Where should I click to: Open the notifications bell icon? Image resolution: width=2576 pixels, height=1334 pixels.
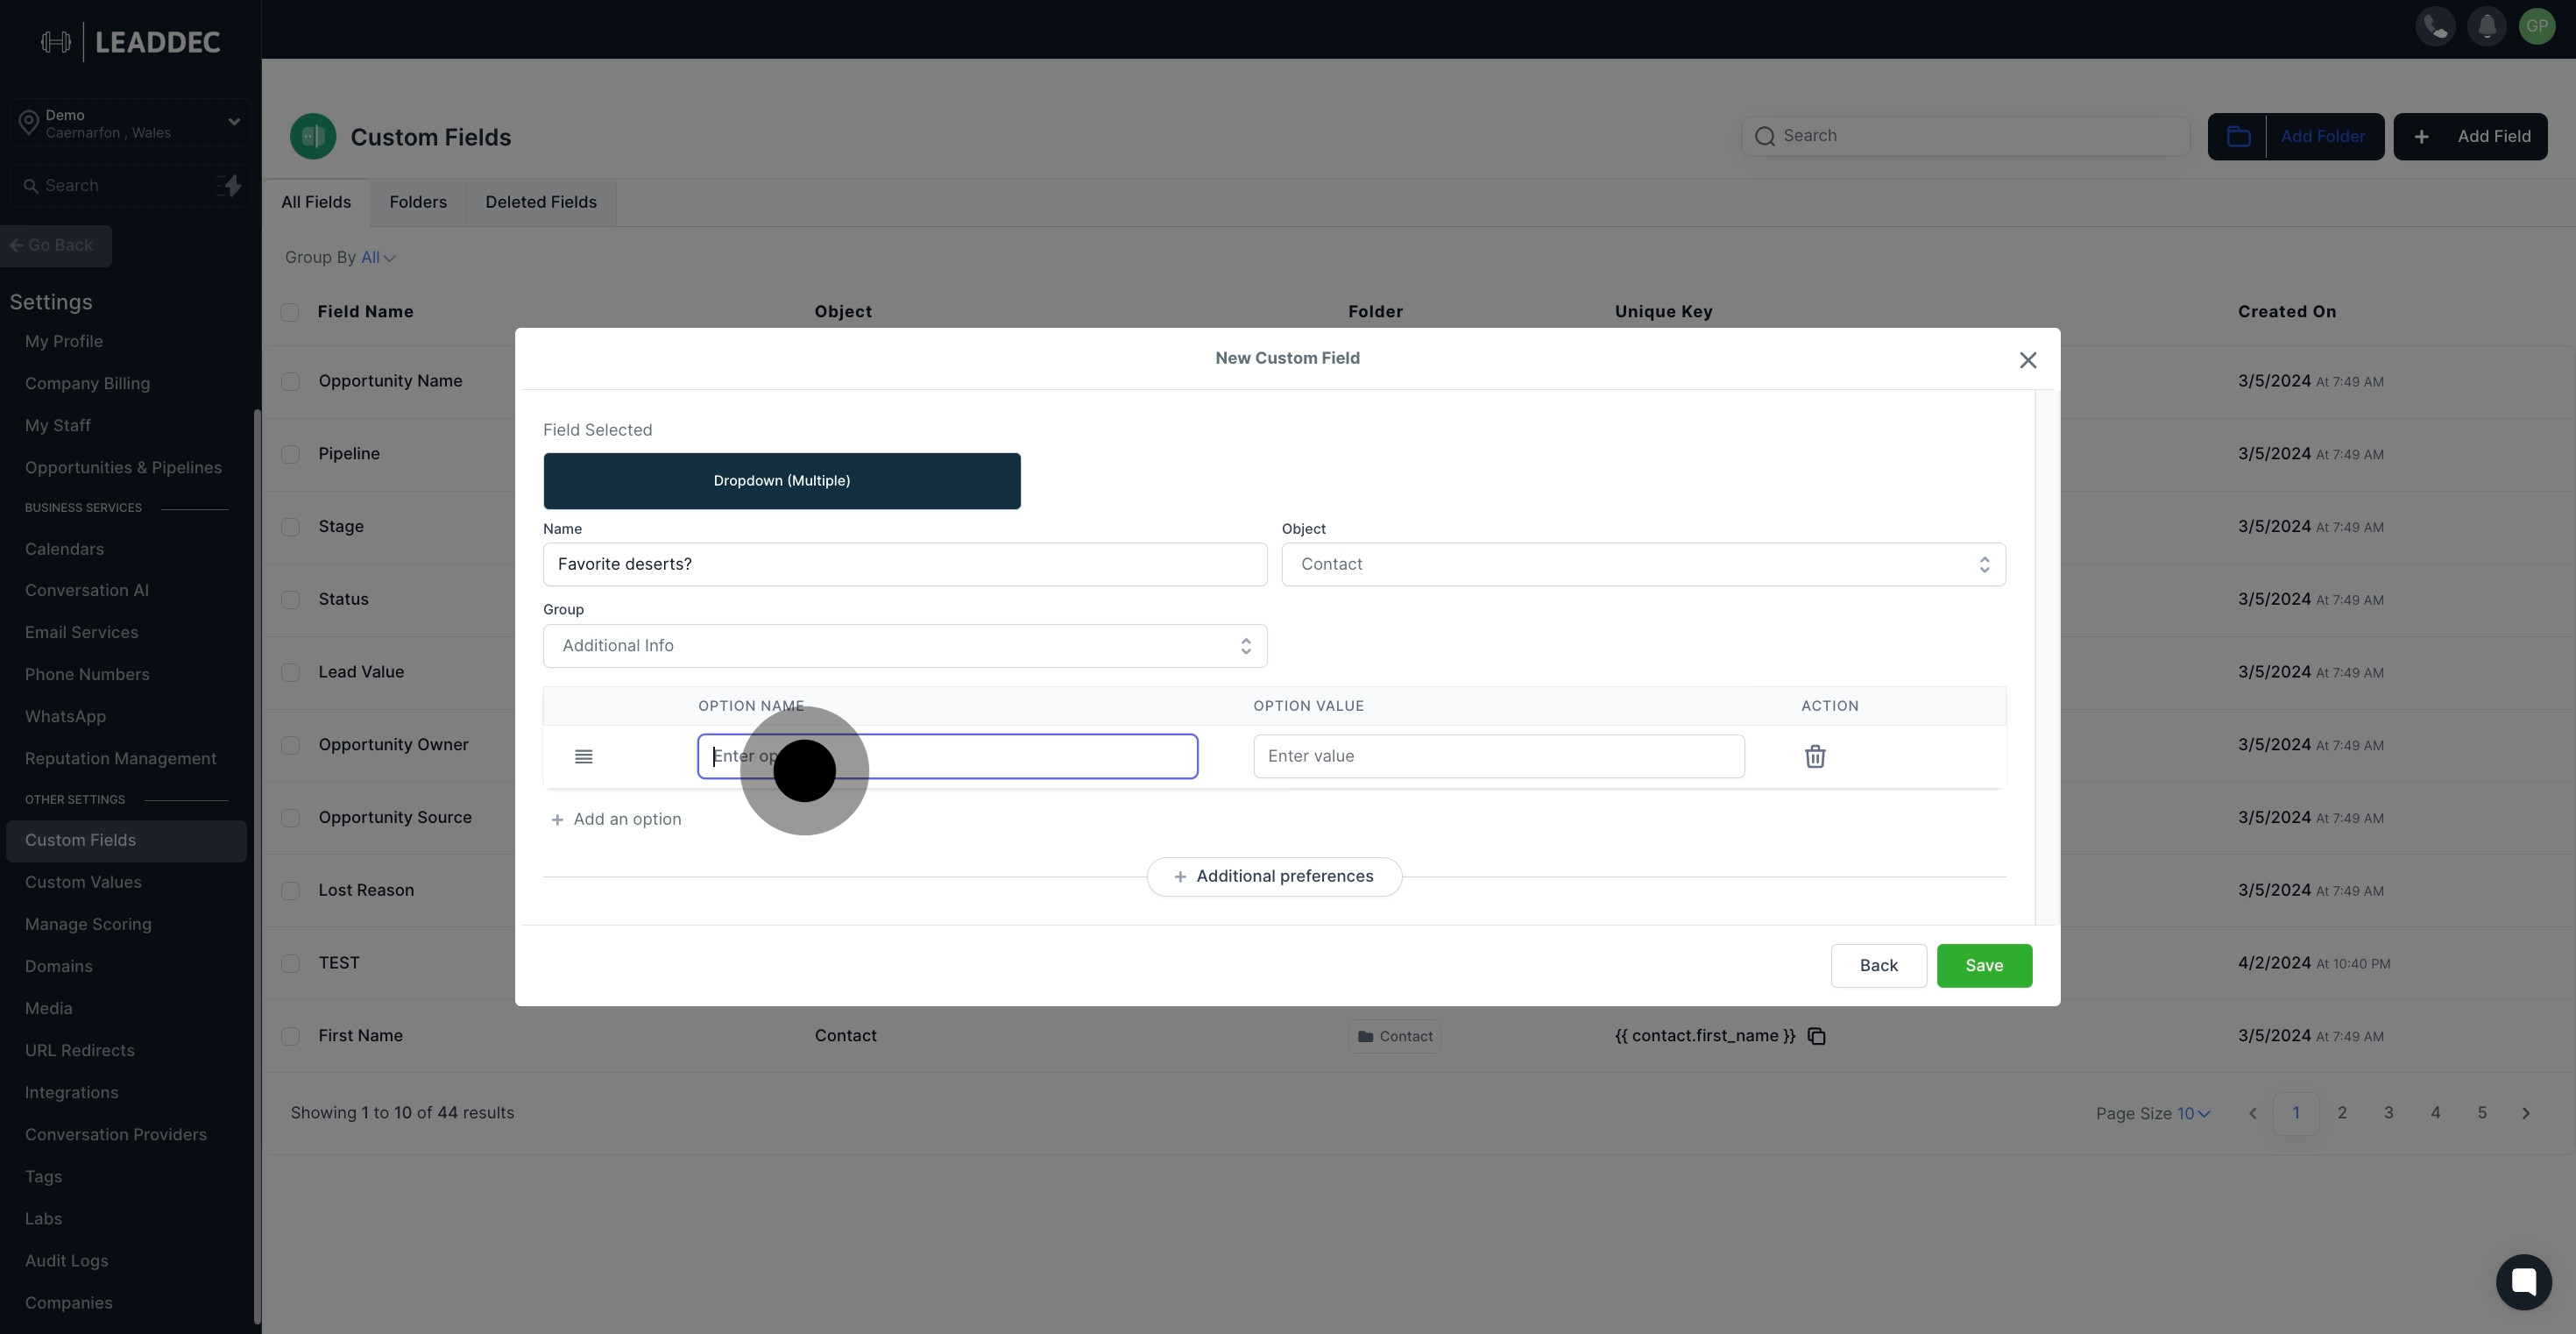[2486, 26]
